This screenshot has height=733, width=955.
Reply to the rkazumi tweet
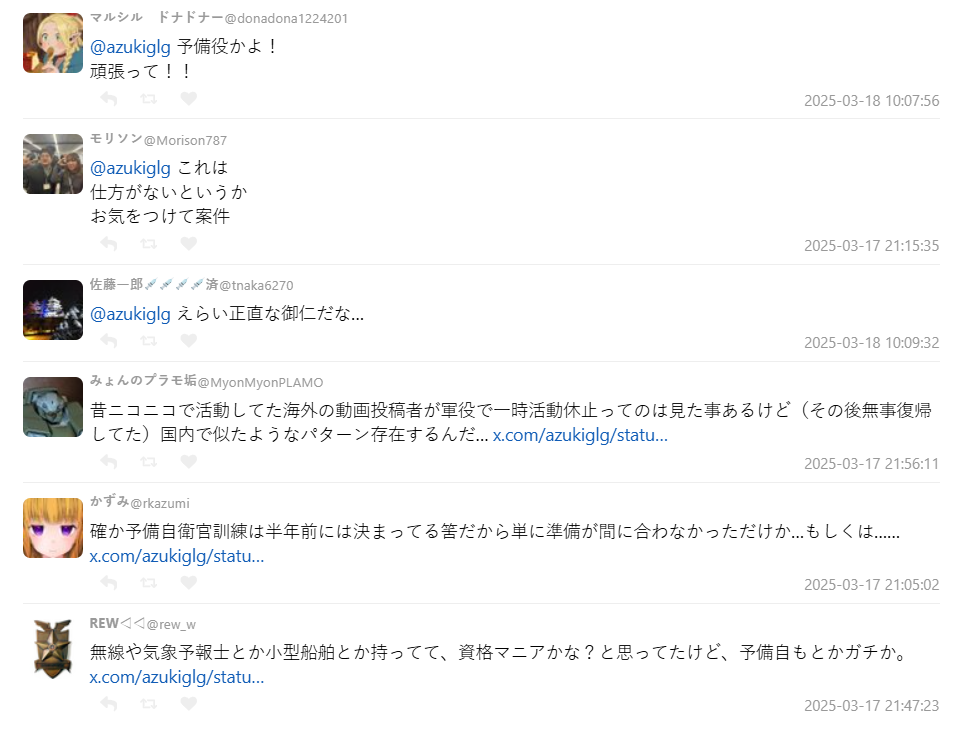[109, 583]
